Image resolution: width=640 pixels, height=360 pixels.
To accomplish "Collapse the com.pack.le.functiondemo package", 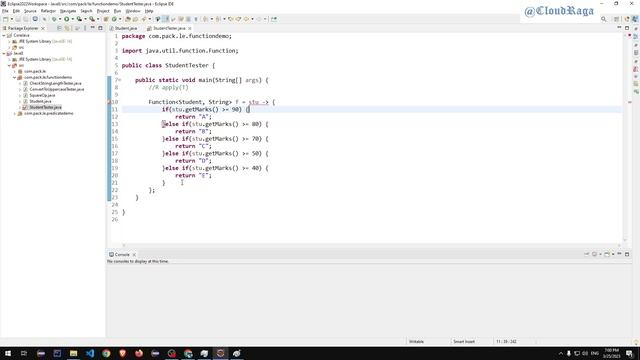I will [x=14, y=77].
